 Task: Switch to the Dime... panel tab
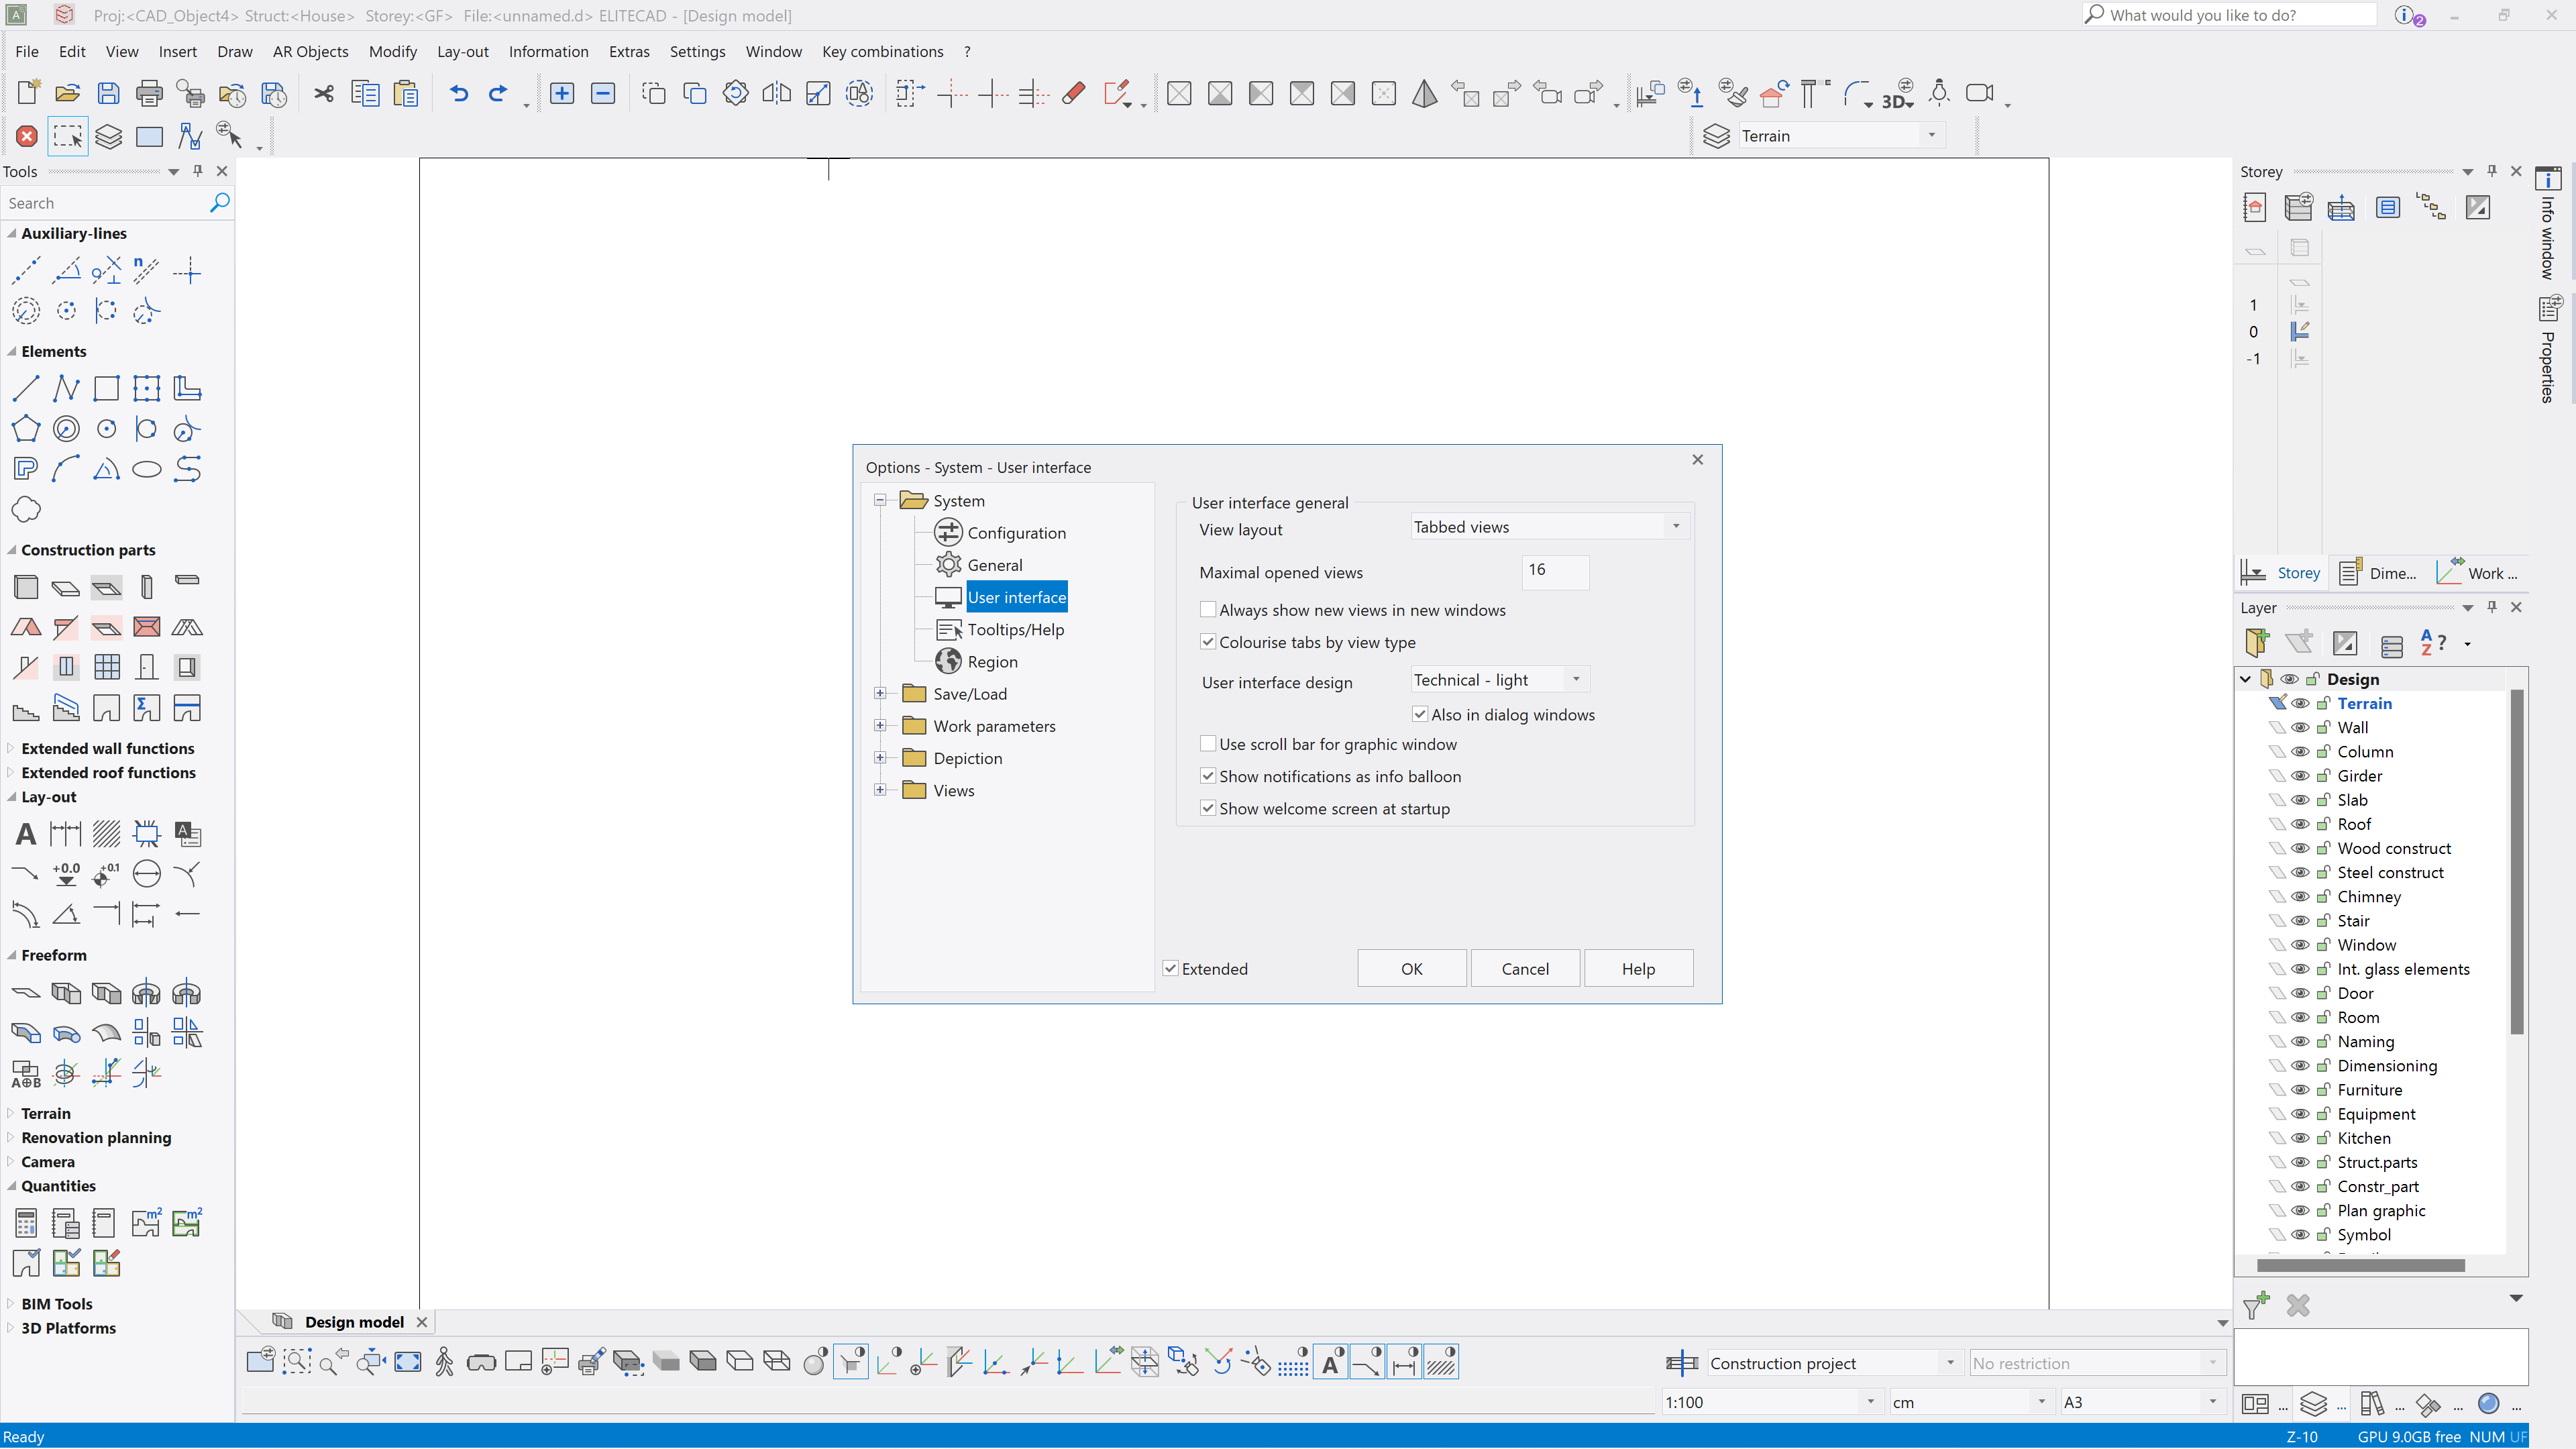tap(2379, 572)
